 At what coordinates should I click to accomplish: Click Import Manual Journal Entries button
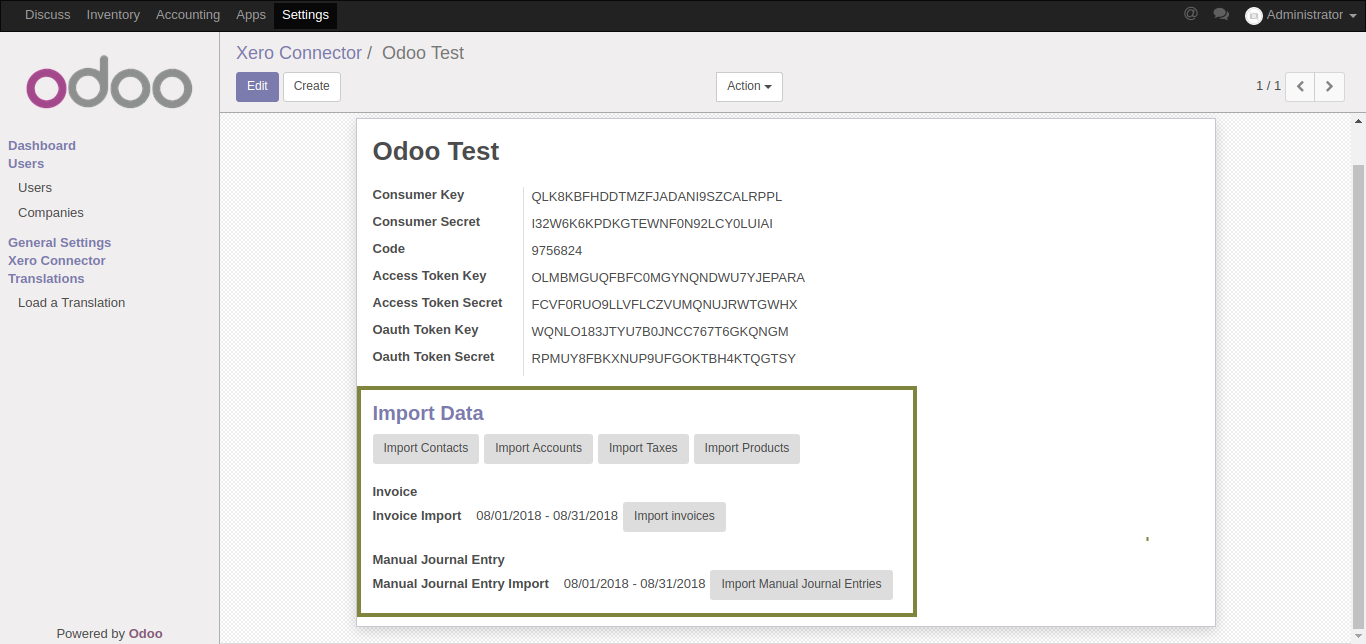tap(801, 585)
